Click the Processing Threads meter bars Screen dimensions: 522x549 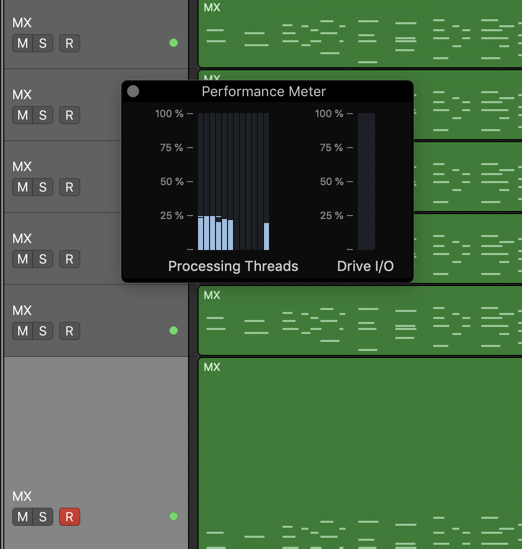[x=234, y=181]
